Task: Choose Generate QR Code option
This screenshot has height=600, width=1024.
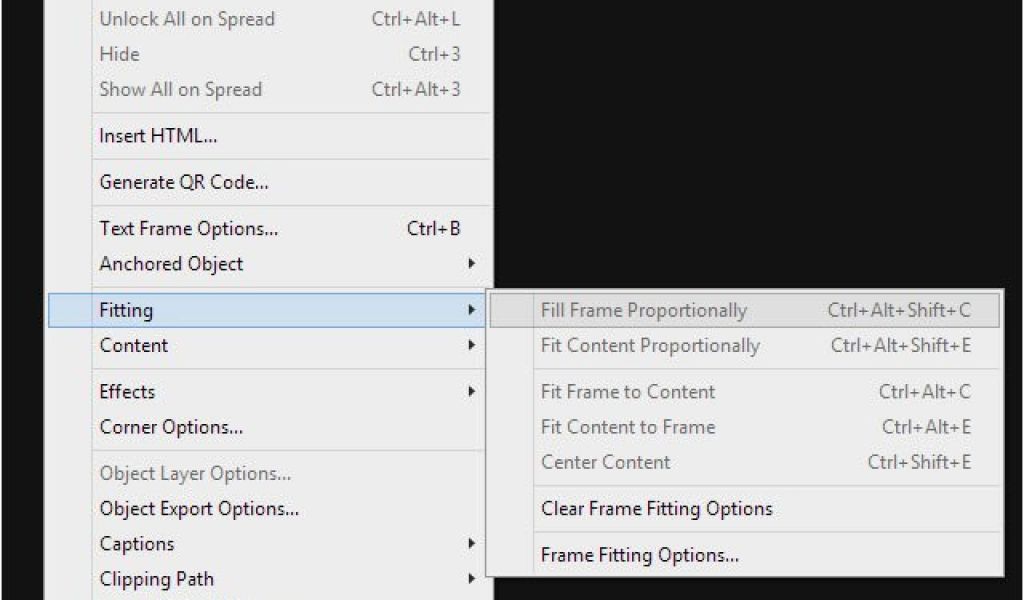Action: point(184,182)
